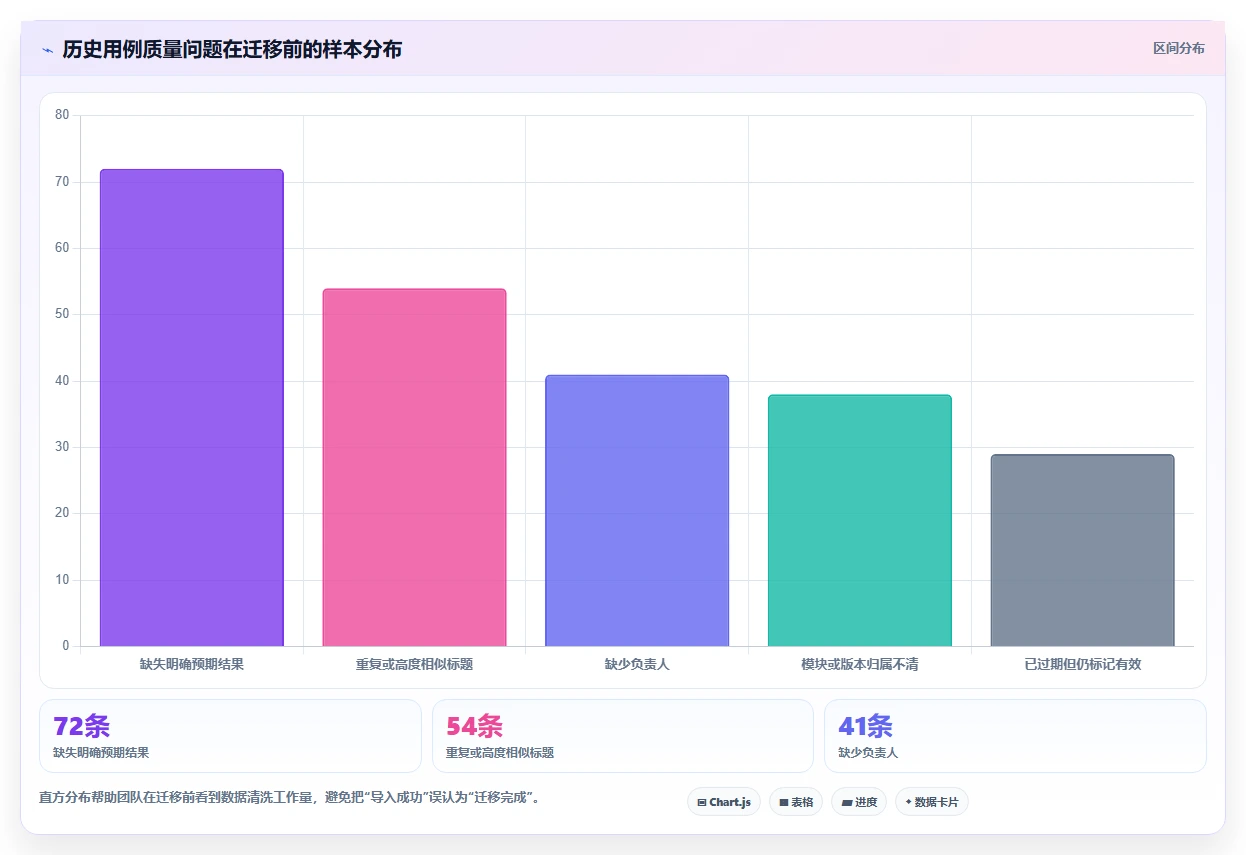The image size is (1246, 855).
Task: Click the pink 重复或高度相似标题 bar
Action: [x=414, y=468]
